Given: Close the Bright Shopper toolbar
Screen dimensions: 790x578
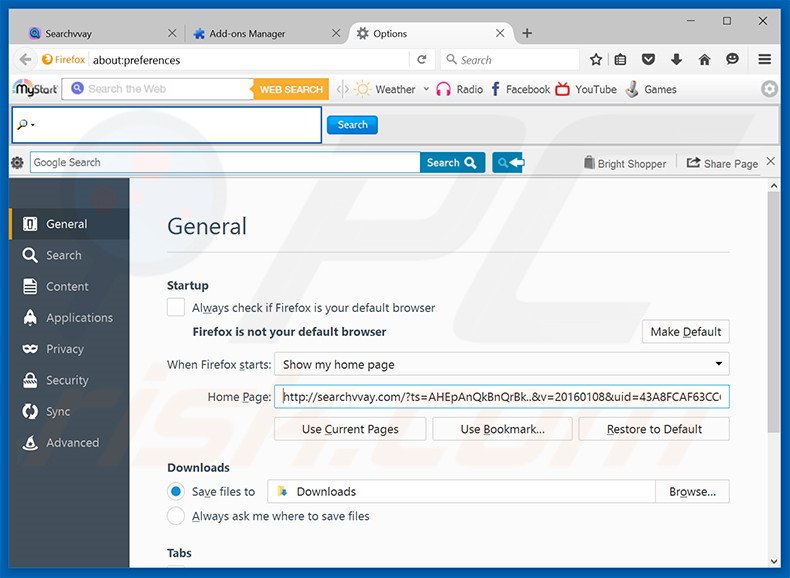Looking at the screenshot, I should [x=770, y=161].
